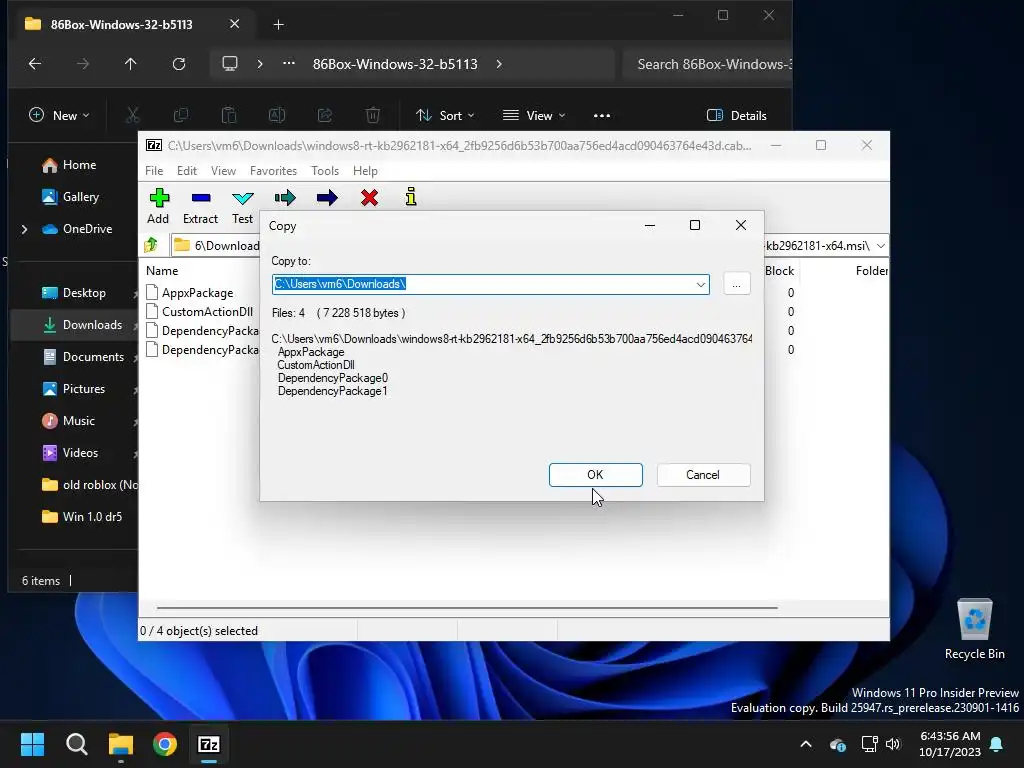Open a new File Explorer tab with plus

coord(278,25)
